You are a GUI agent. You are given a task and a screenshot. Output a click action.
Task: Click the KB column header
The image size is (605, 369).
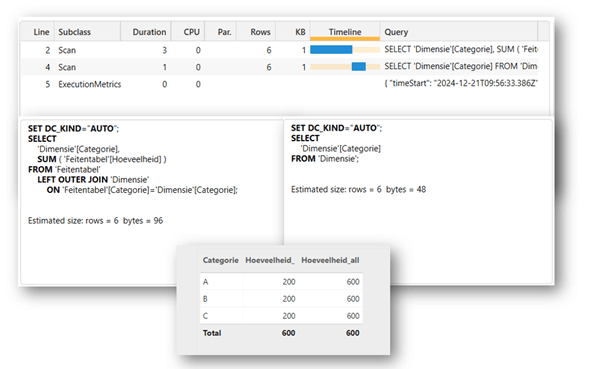pyautogui.click(x=293, y=32)
